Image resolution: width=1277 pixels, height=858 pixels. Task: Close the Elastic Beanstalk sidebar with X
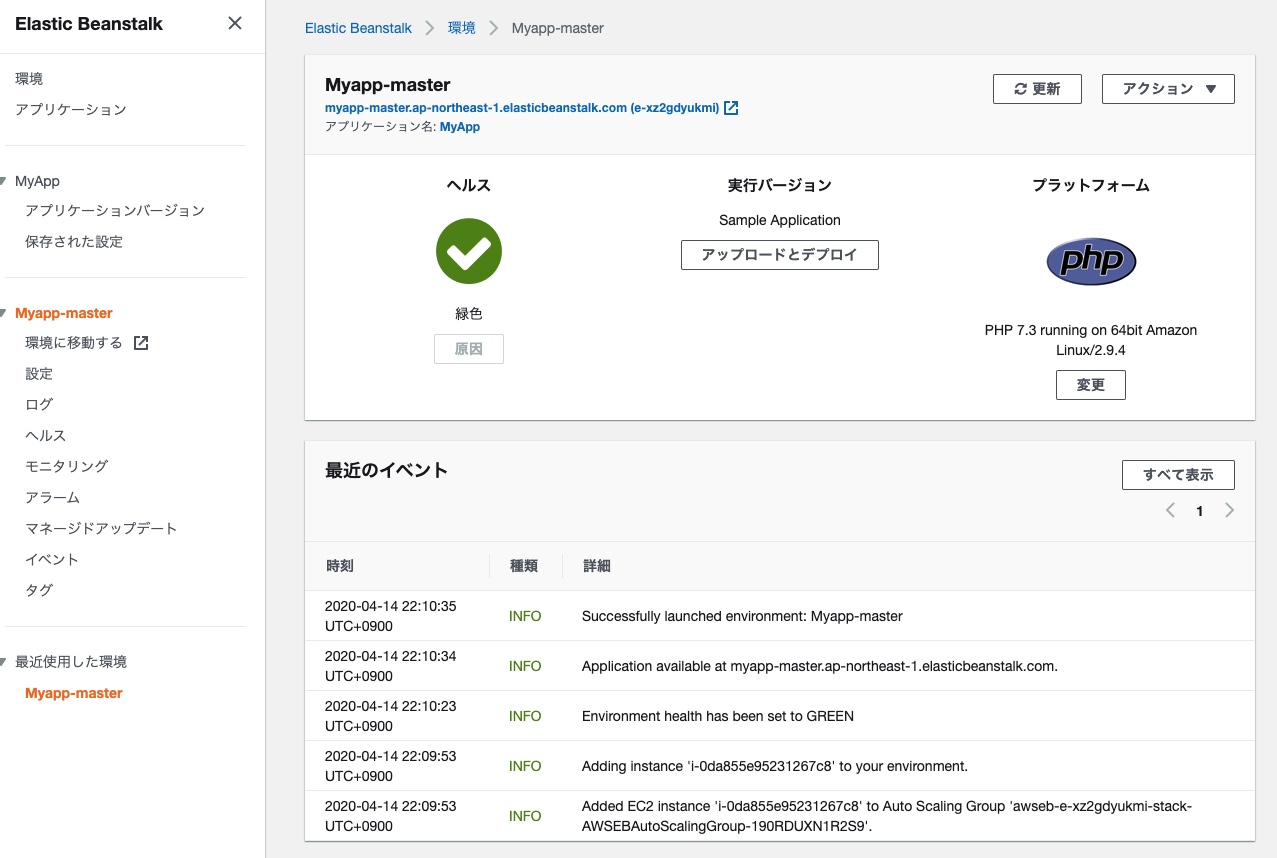coord(235,23)
